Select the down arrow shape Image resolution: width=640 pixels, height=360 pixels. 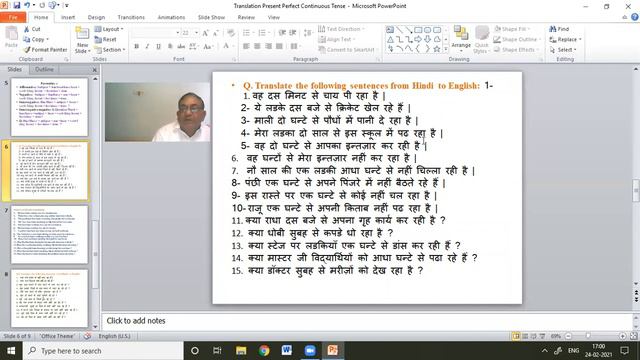point(427,39)
